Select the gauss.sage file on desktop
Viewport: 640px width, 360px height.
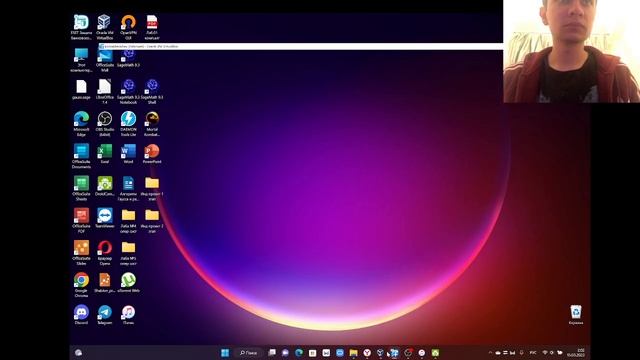(81, 89)
